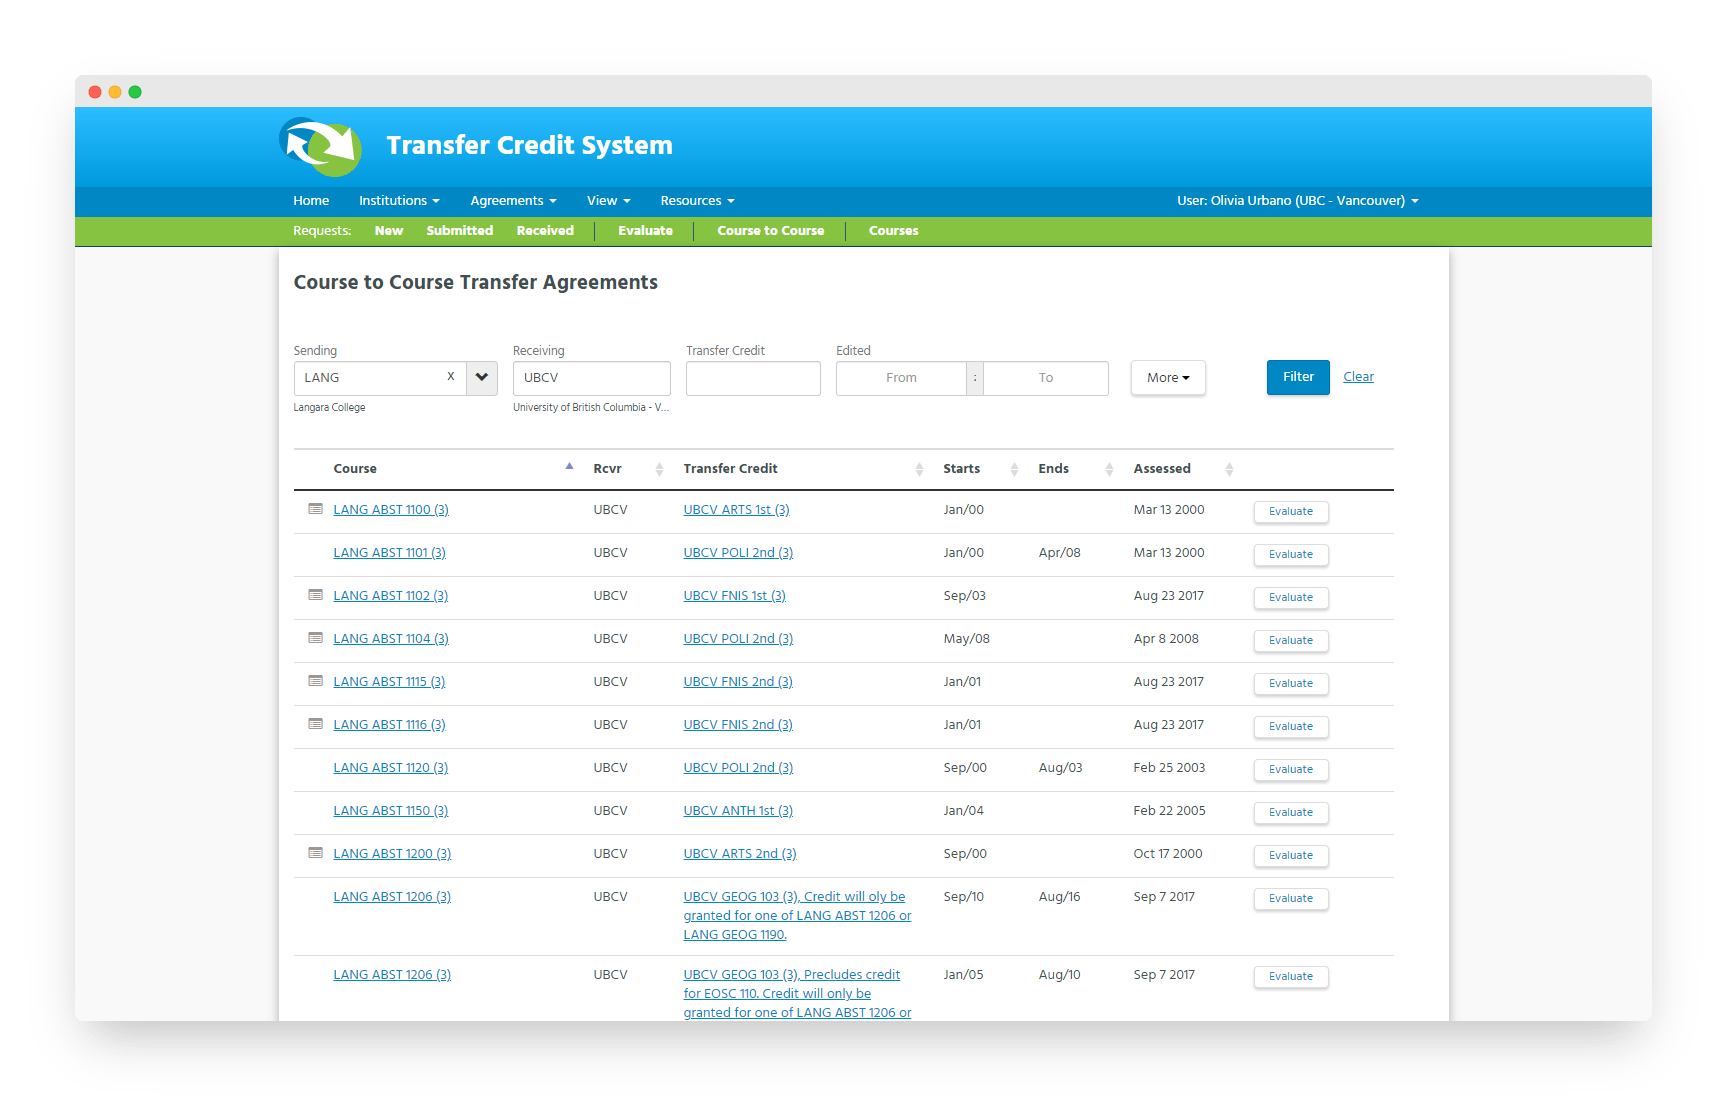Screen dimensions: 1727x1096
Task: Select the 'May/08' start date cell
Action: point(966,639)
